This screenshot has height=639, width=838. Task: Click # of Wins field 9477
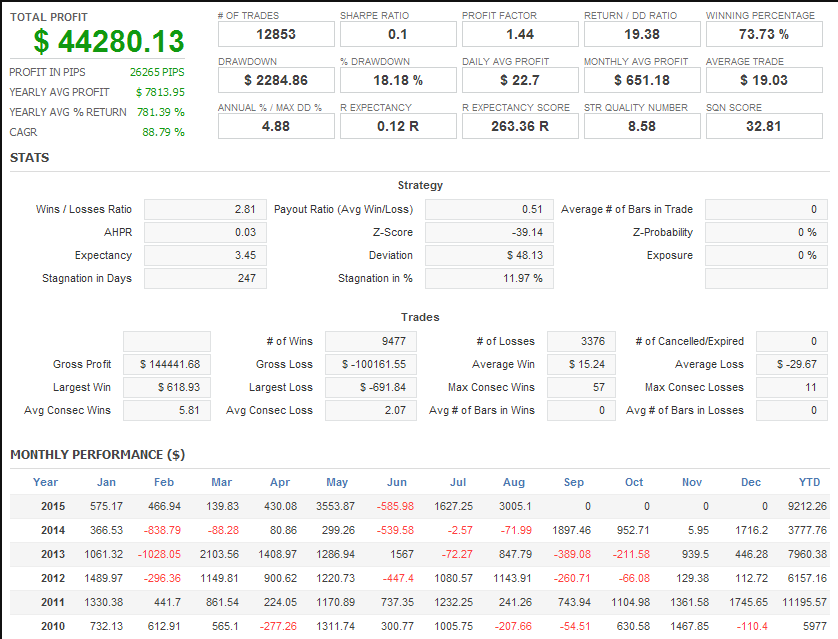click(371, 341)
